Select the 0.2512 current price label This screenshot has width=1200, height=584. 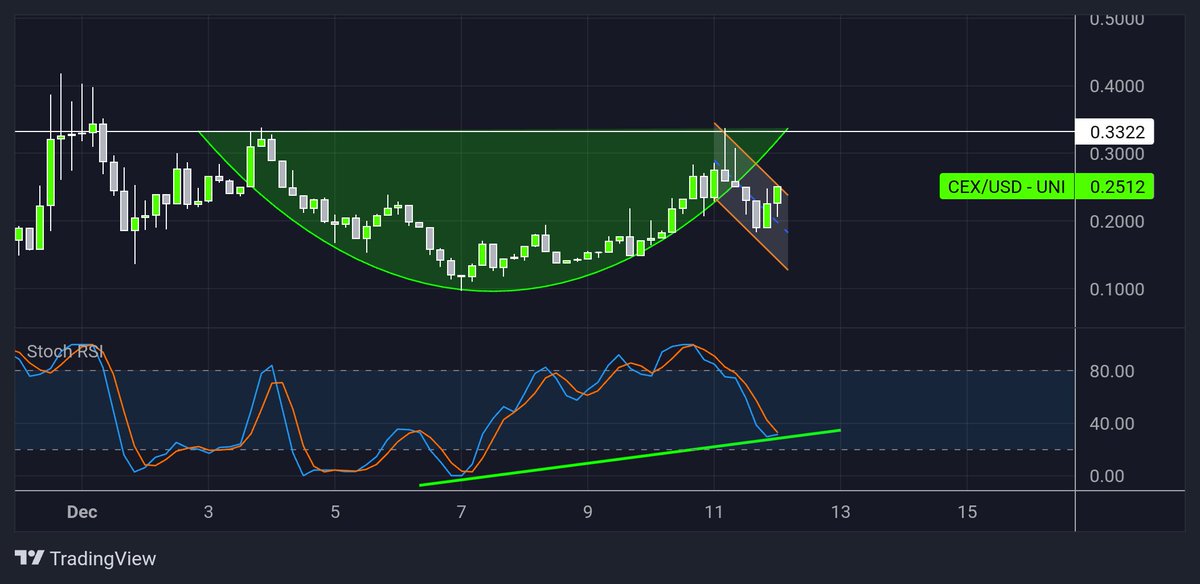1116,186
